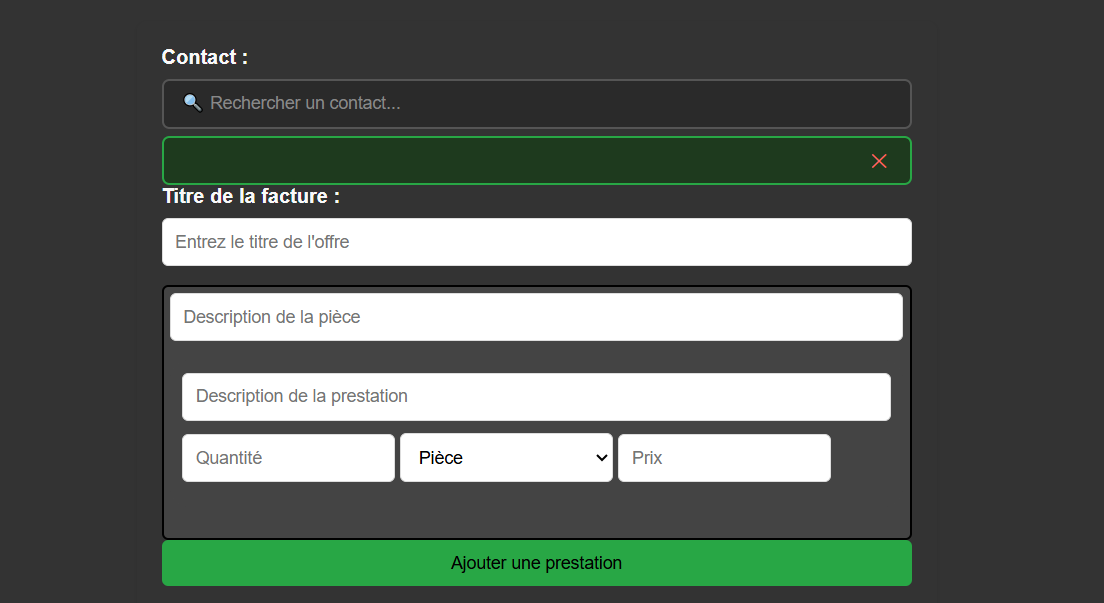Click the Quantité input field
Image resolution: width=1104 pixels, height=603 pixels.
[288, 458]
